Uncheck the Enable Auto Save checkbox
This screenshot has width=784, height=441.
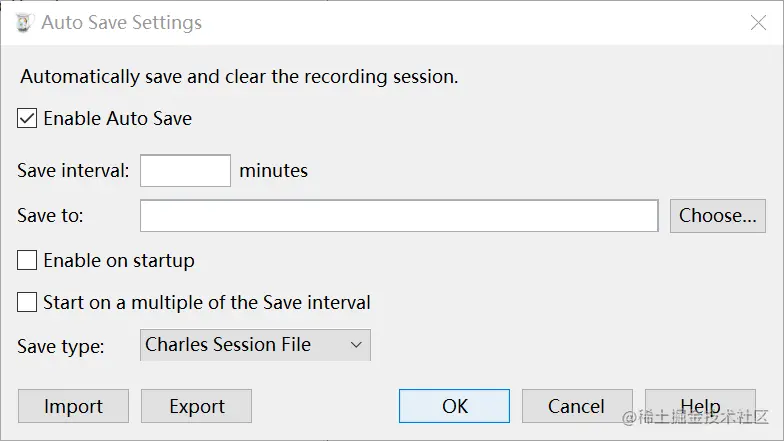[27, 118]
